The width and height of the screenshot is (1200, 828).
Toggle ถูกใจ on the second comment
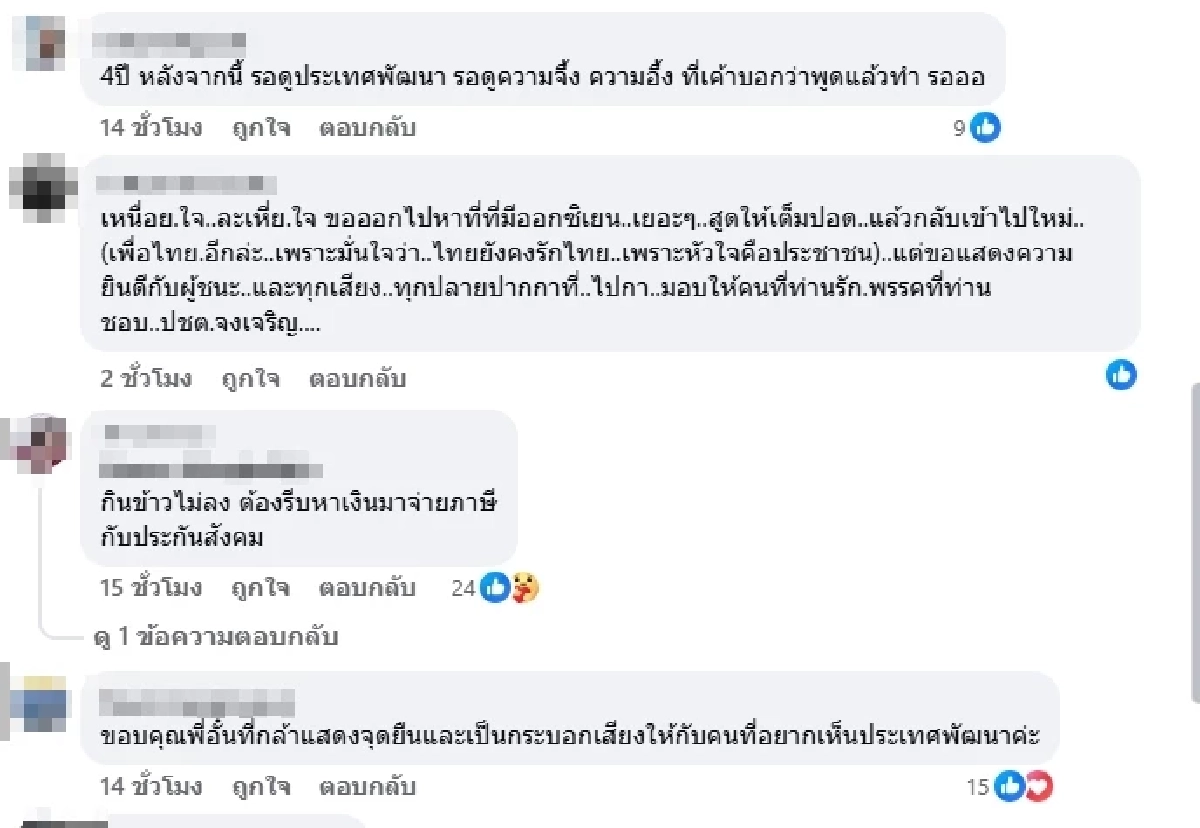click(x=250, y=379)
